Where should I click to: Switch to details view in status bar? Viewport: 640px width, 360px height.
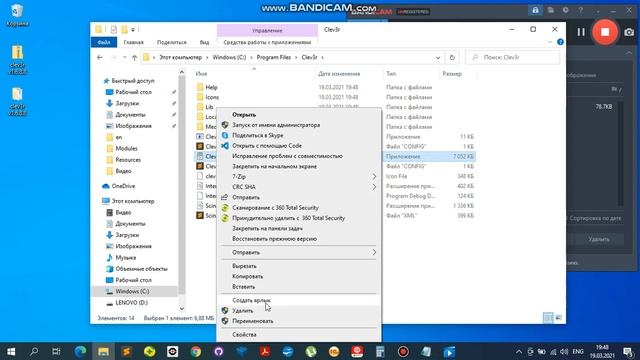coord(548,318)
